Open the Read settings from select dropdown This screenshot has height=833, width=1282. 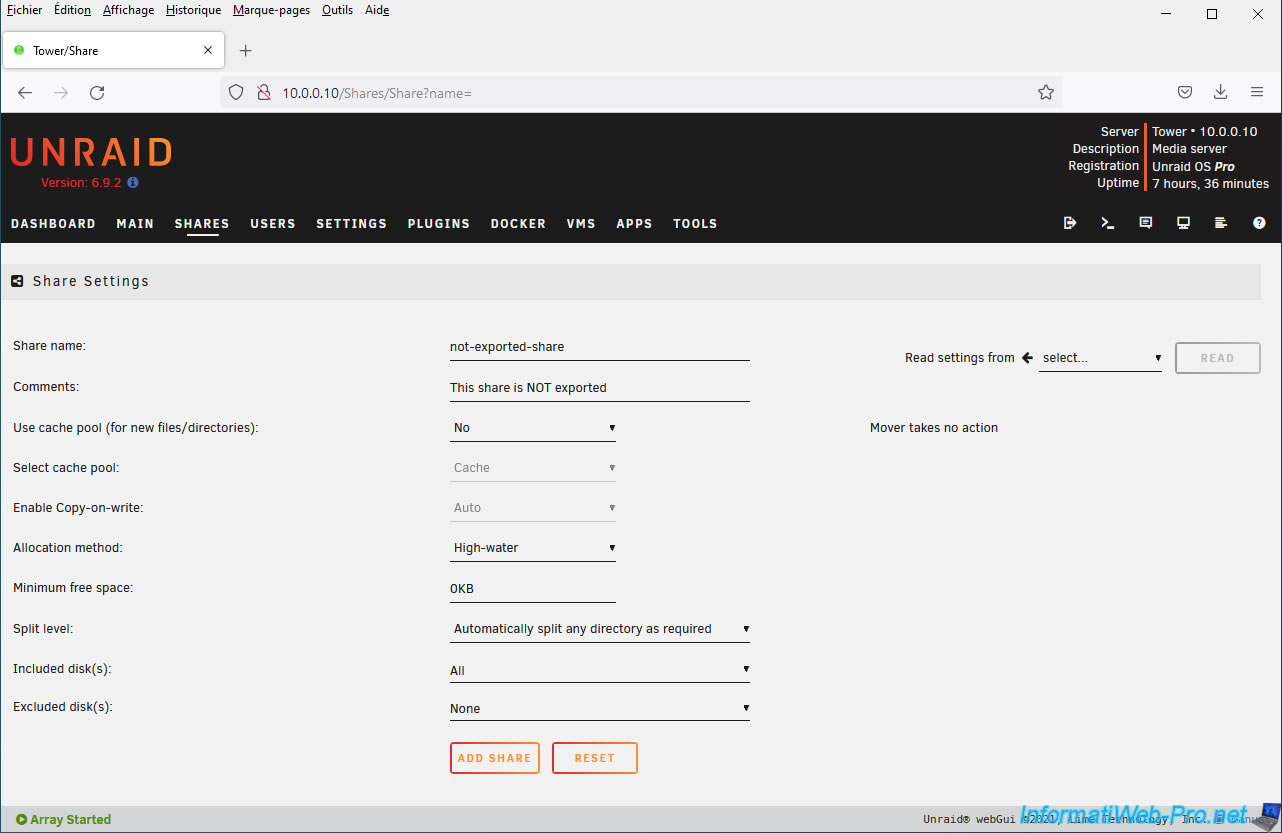1100,358
